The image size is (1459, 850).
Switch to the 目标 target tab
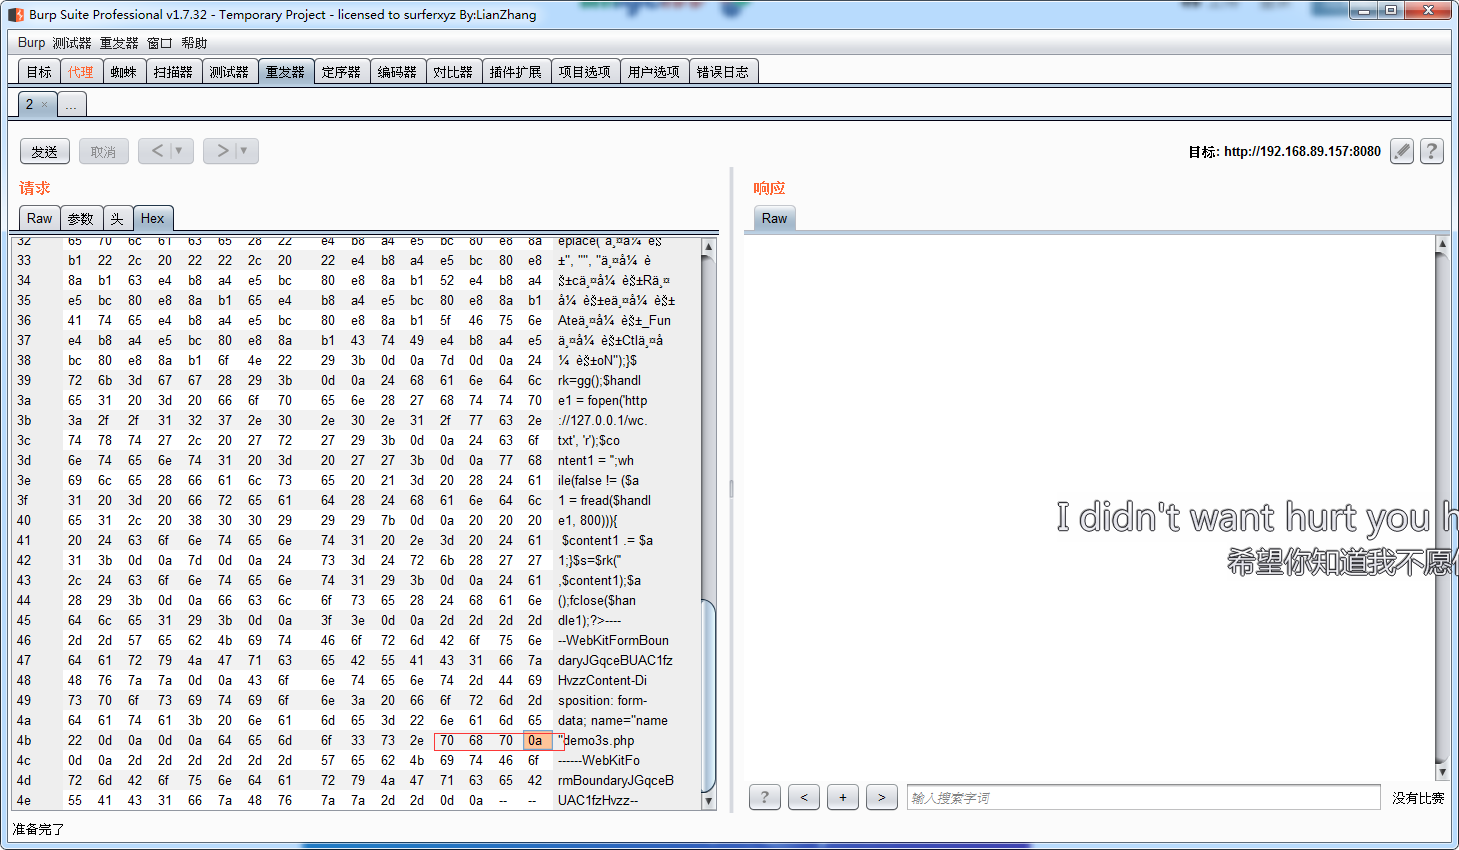click(x=39, y=72)
